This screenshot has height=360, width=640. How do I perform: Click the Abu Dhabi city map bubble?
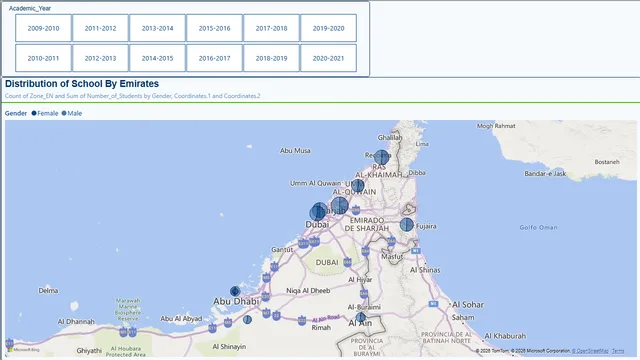tap(235, 291)
